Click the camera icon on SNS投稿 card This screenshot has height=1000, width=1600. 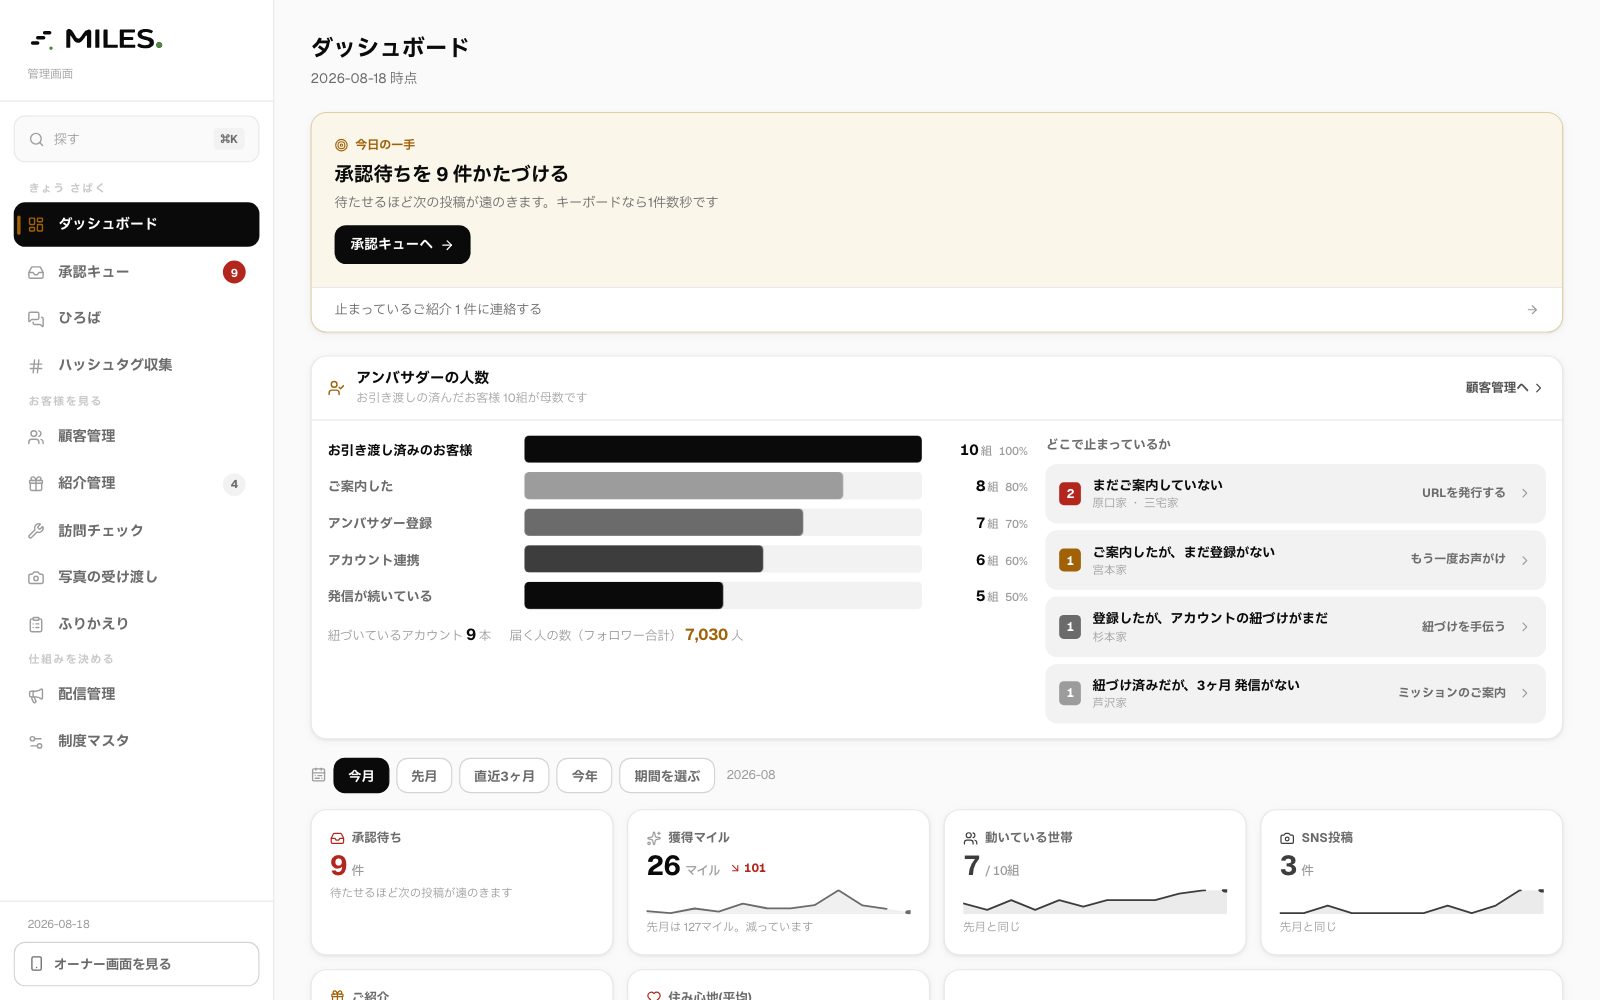tap(1287, 838)
